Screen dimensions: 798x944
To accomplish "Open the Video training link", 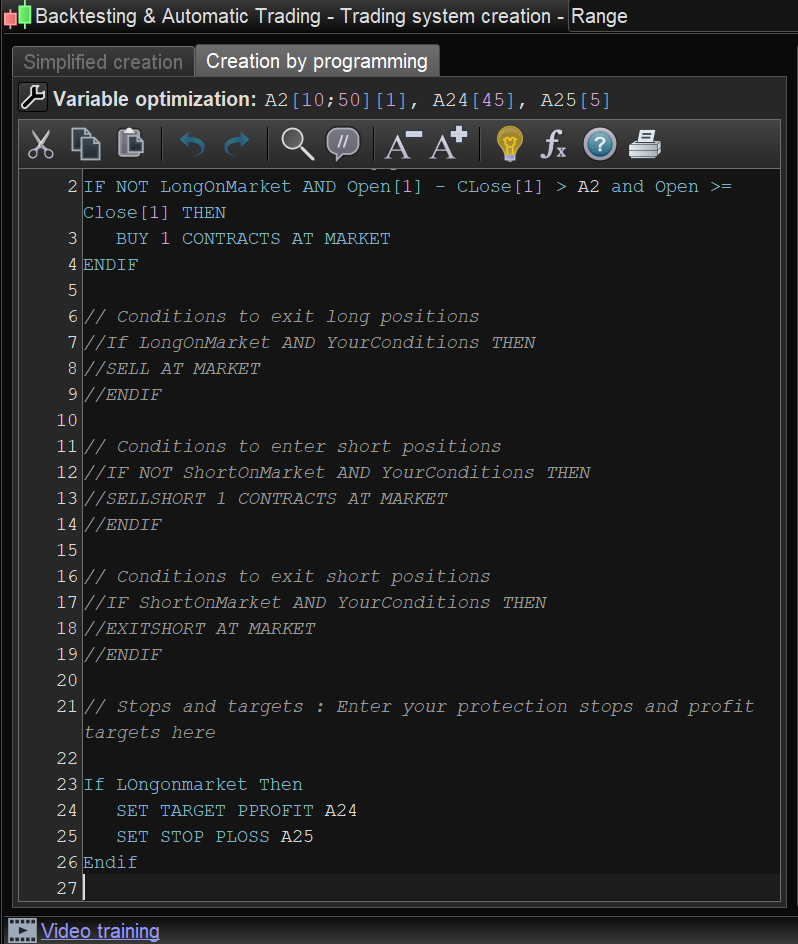I will [x=100, y=931].
